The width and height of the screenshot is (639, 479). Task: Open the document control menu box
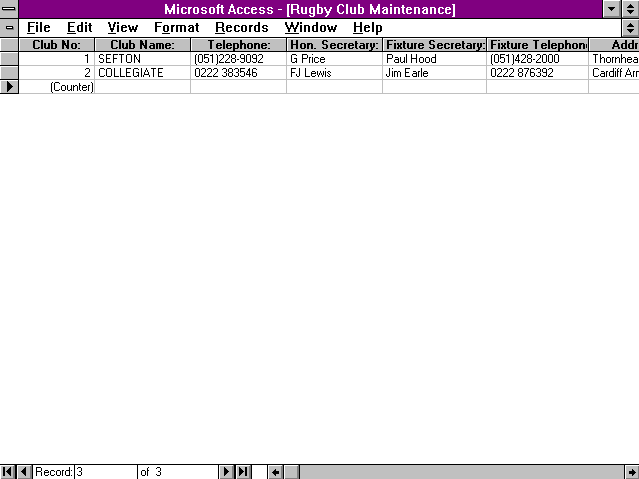tap(9, 28)
